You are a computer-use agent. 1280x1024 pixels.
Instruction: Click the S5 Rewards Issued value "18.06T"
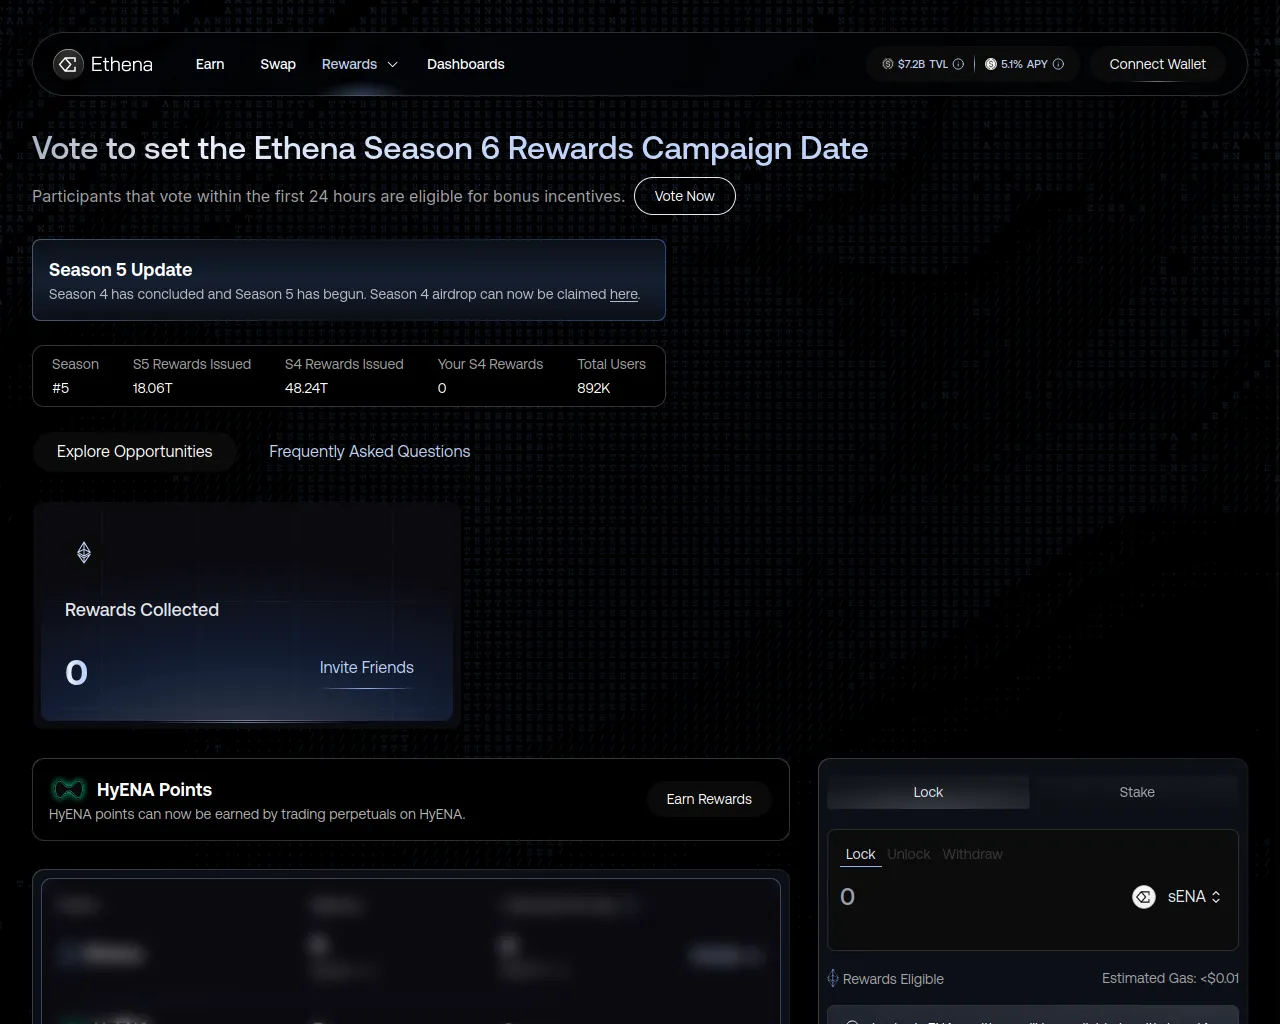153,388
